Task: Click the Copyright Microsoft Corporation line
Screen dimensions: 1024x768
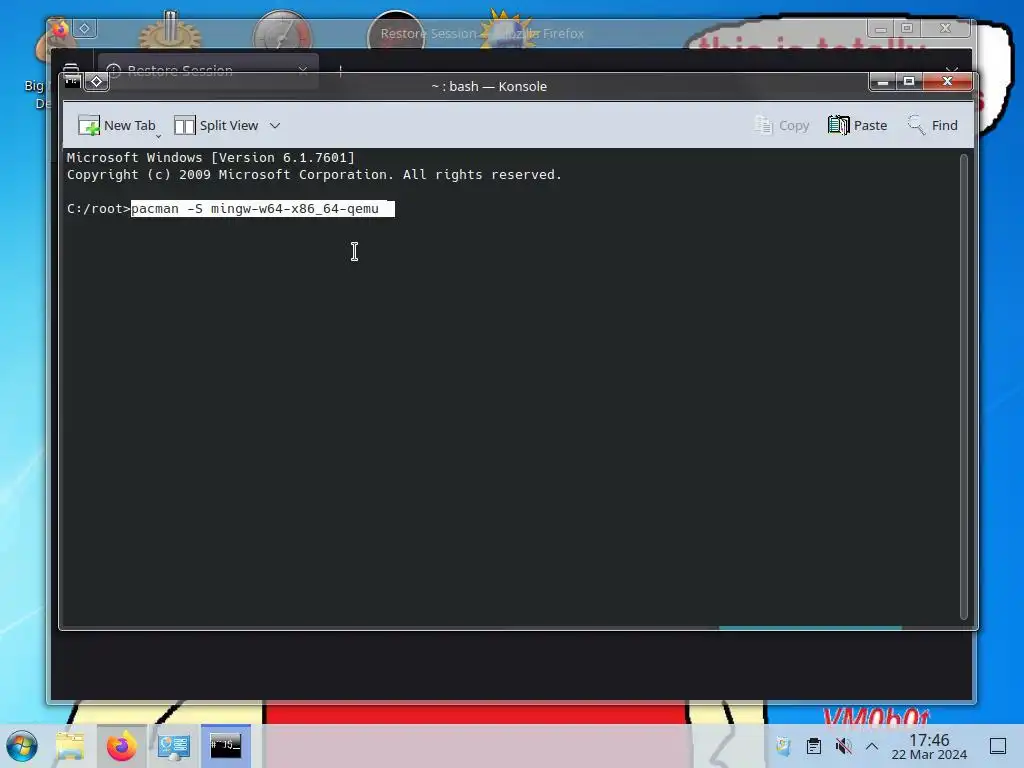Action: click(x=314, y=174)
